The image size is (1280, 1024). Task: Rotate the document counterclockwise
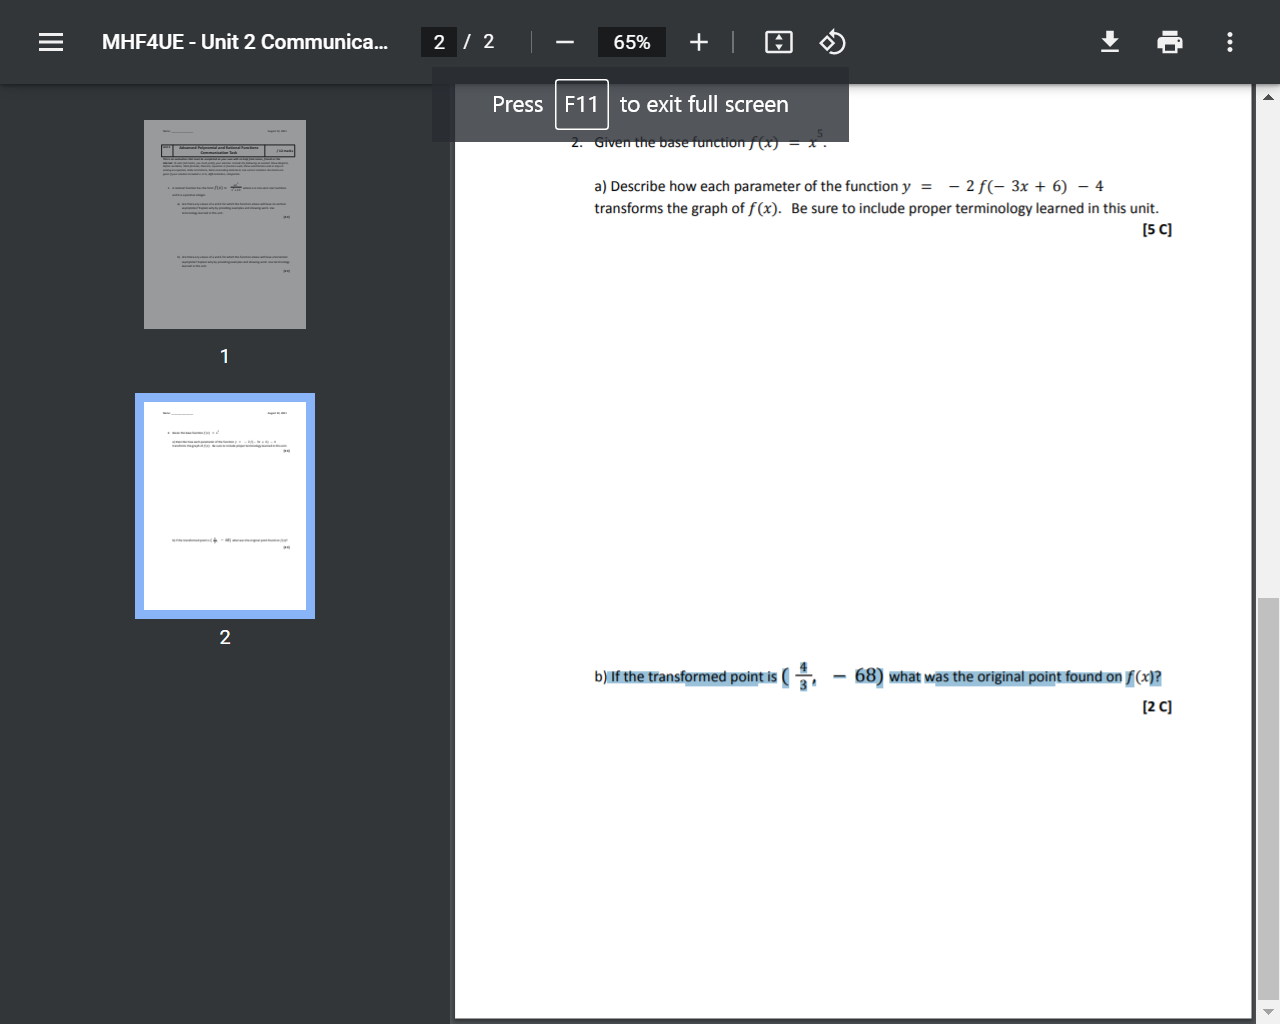[832, 42]
